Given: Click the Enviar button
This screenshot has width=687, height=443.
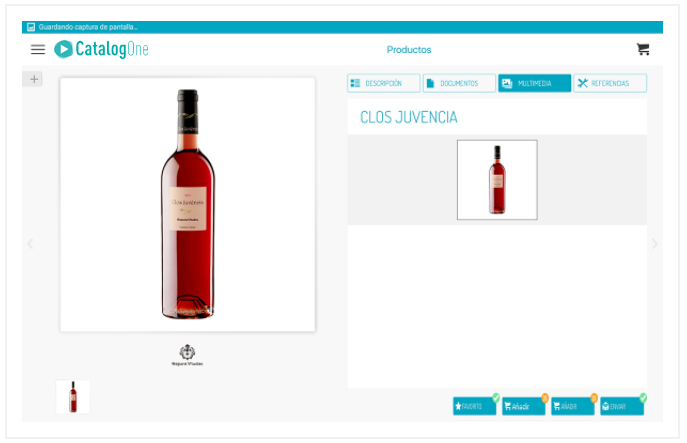Looking at the screenshot, I should tap(622, 406).
